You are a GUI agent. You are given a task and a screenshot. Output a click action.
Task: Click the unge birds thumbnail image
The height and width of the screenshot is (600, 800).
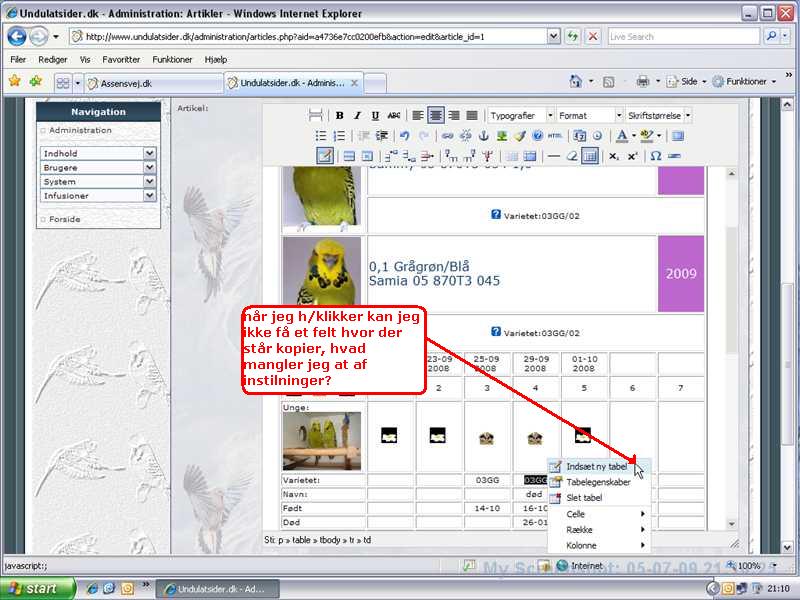click(x=321, y=441)
